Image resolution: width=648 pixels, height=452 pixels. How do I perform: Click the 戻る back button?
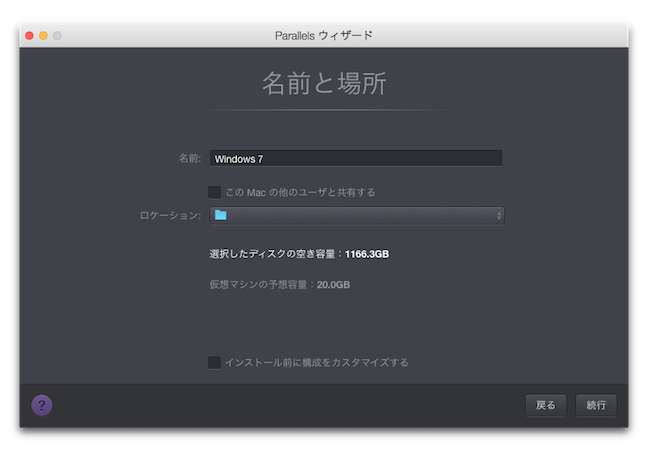(546, 405)
